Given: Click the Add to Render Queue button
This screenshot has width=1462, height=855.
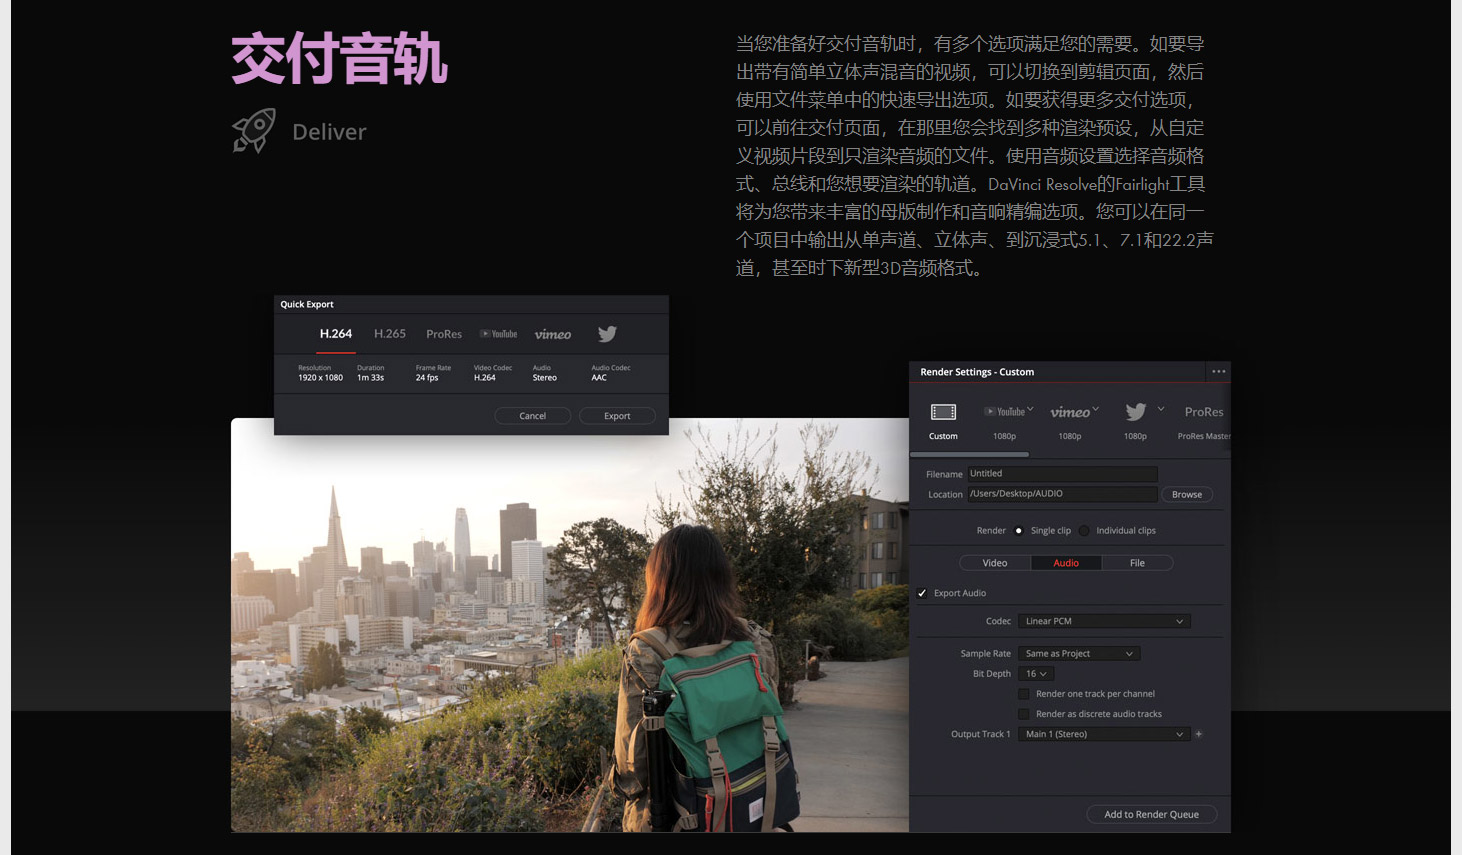Looking at the screenshot, I should [1151, 814].
